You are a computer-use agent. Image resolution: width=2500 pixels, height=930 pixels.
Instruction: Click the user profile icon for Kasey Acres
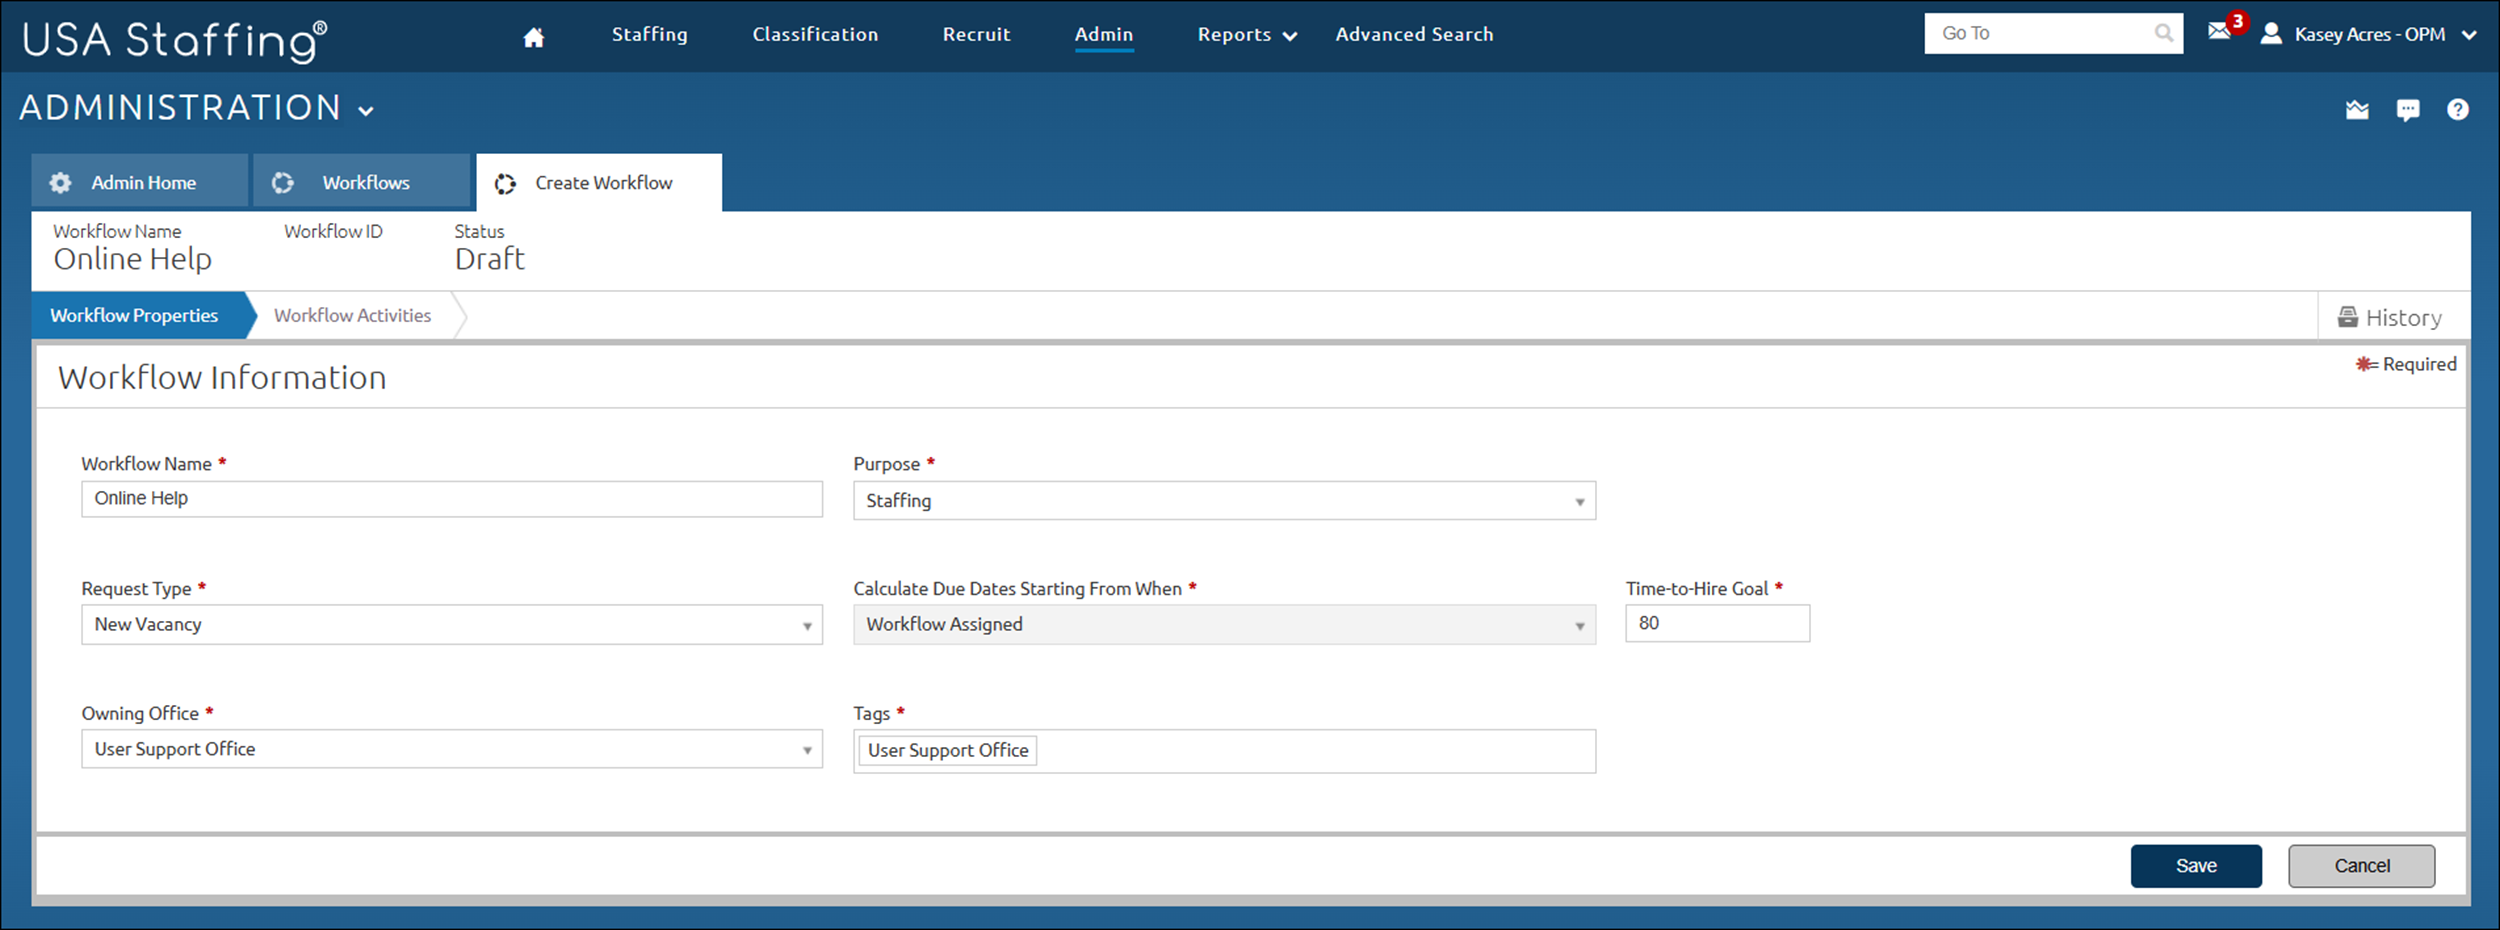point(2271,34)
